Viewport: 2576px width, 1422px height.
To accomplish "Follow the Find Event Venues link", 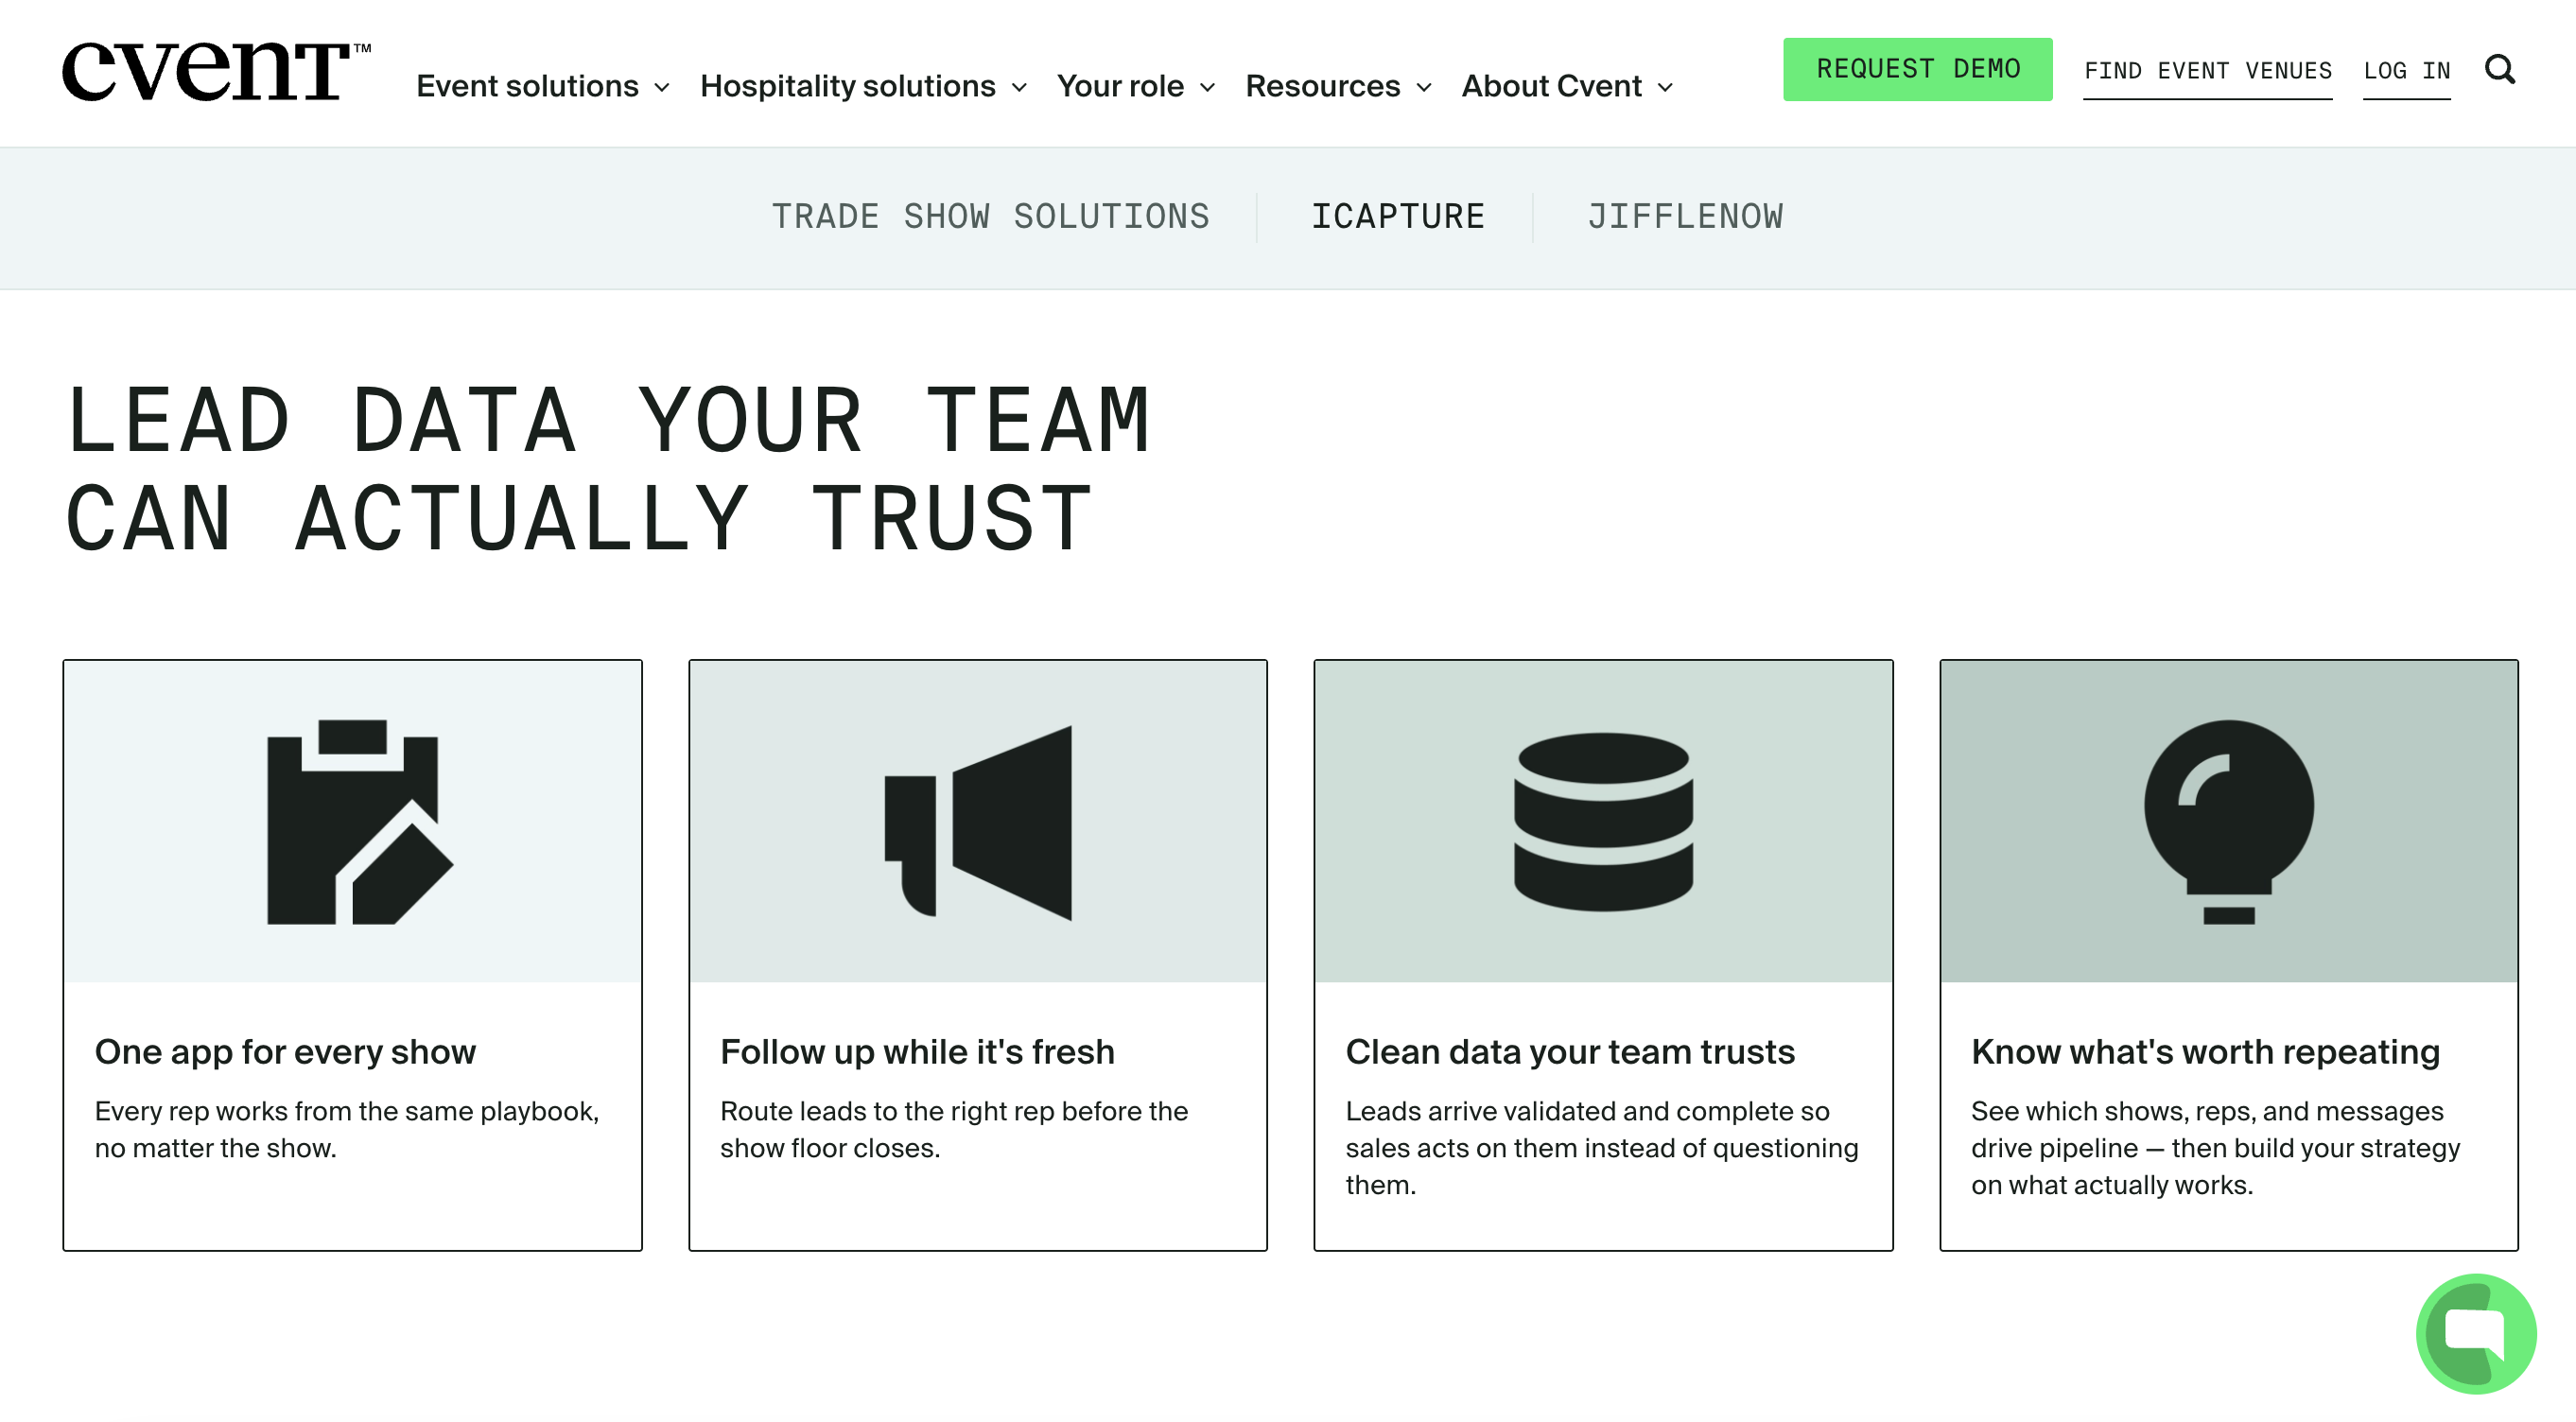I will [2207, 71].
